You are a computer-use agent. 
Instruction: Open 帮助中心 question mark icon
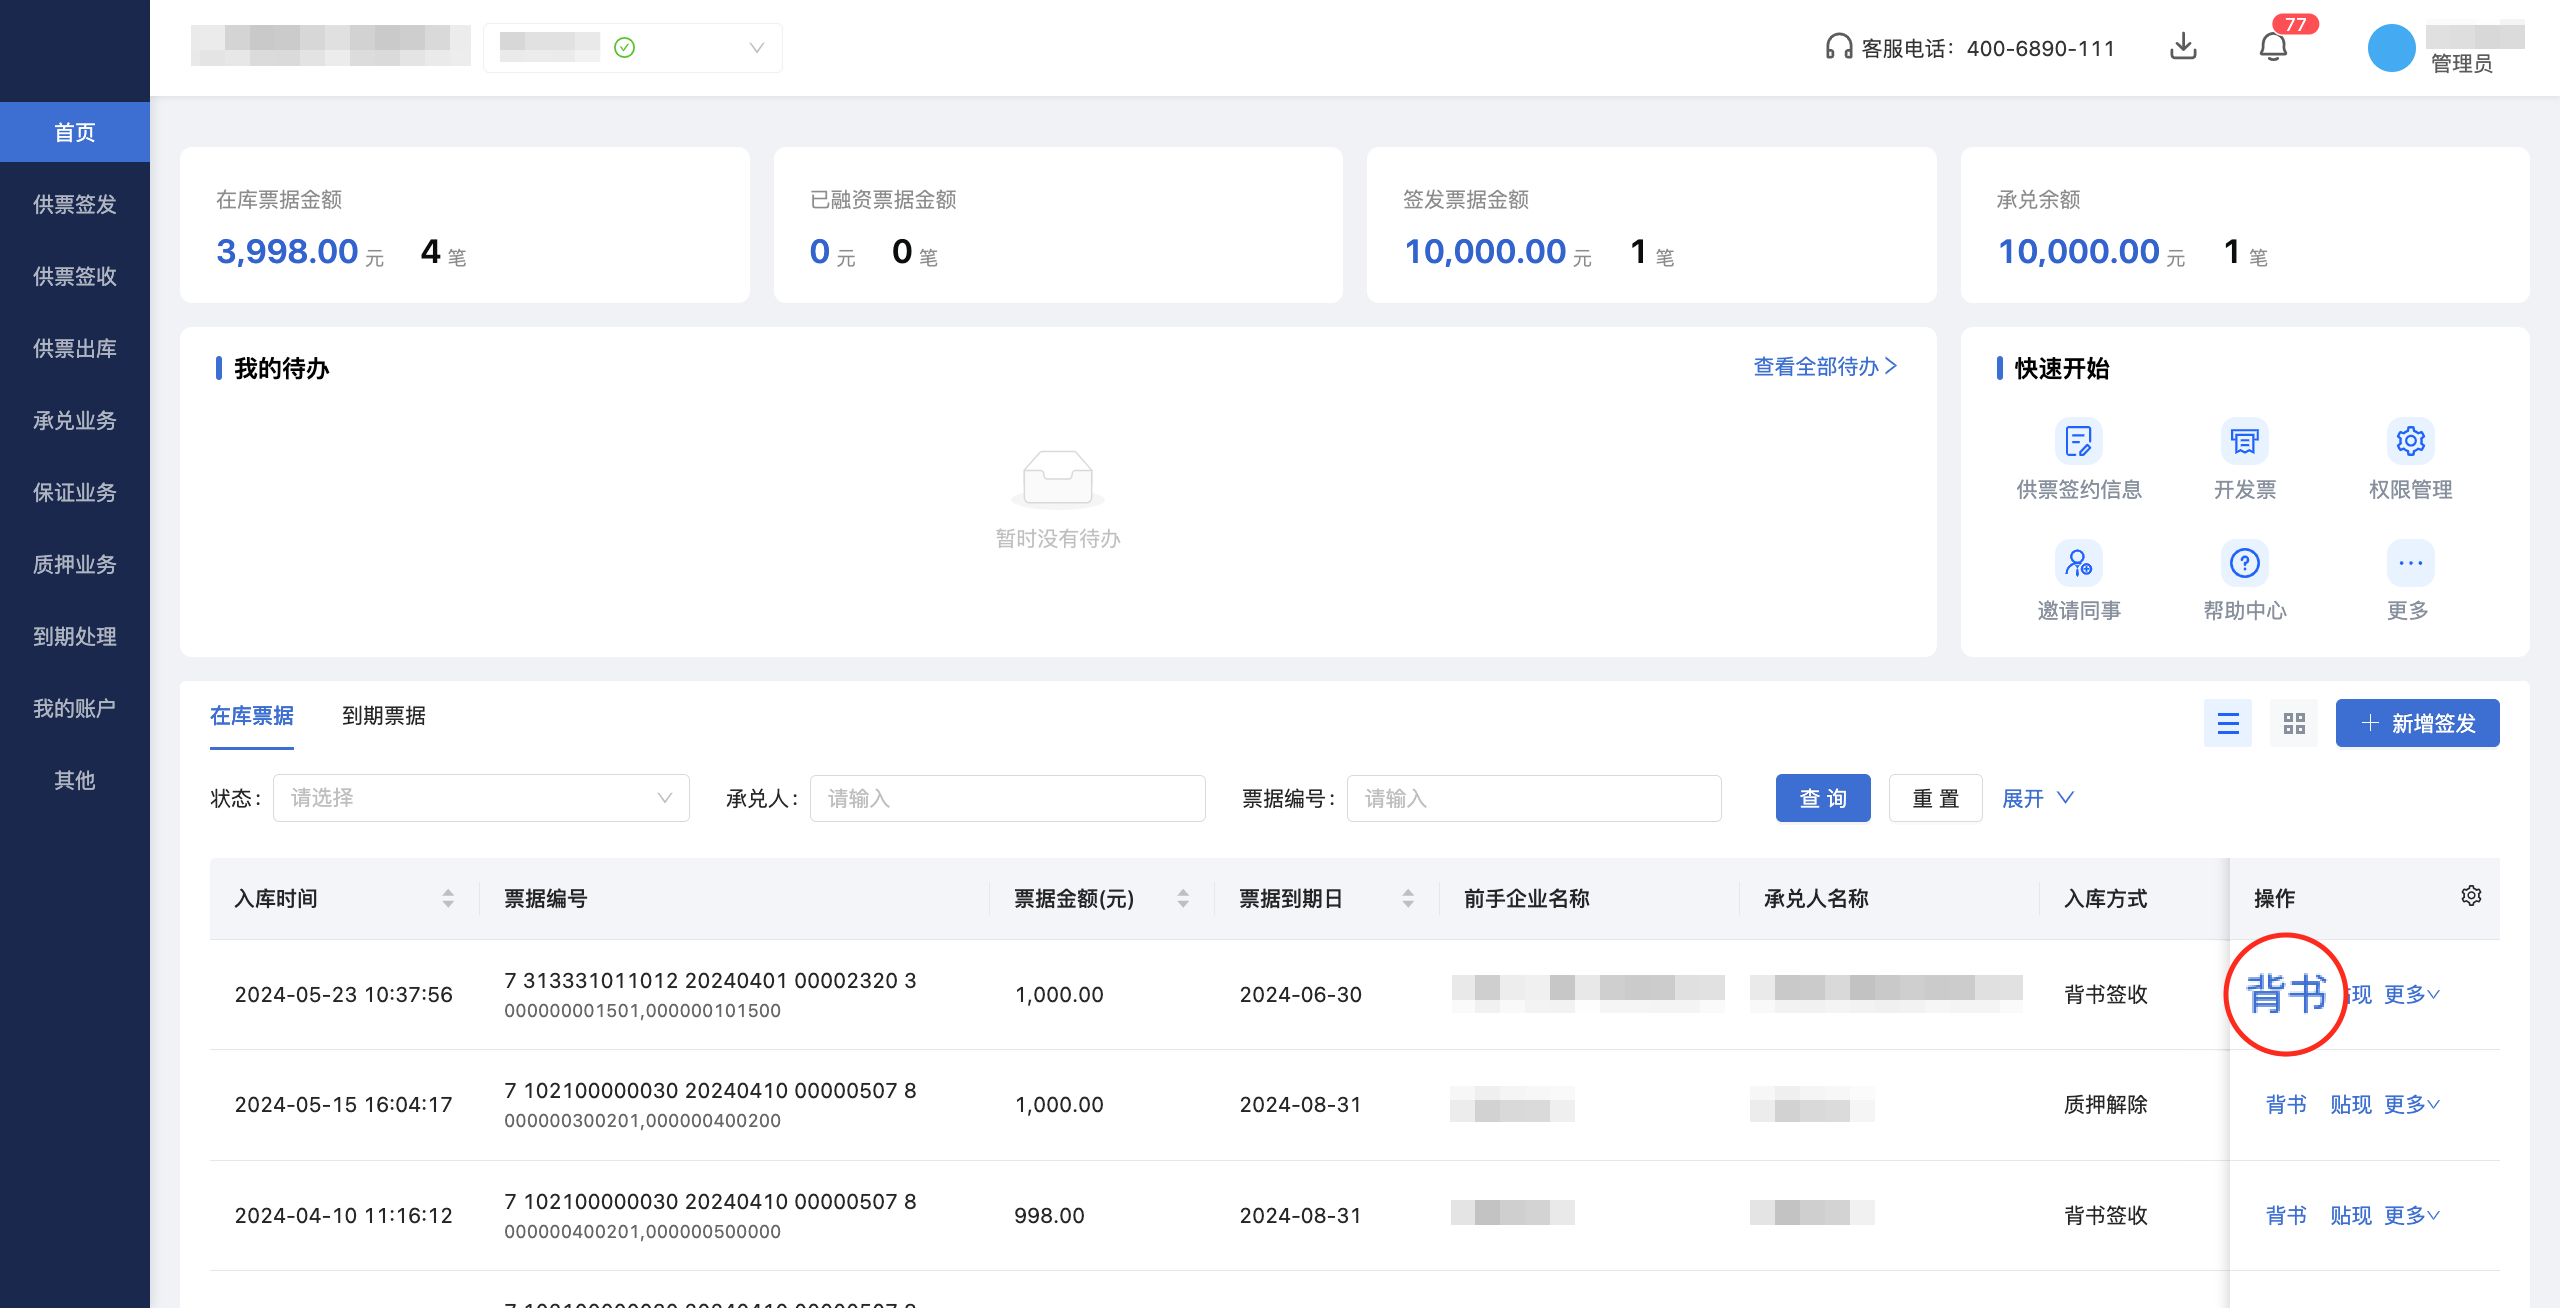[2244, 563]
